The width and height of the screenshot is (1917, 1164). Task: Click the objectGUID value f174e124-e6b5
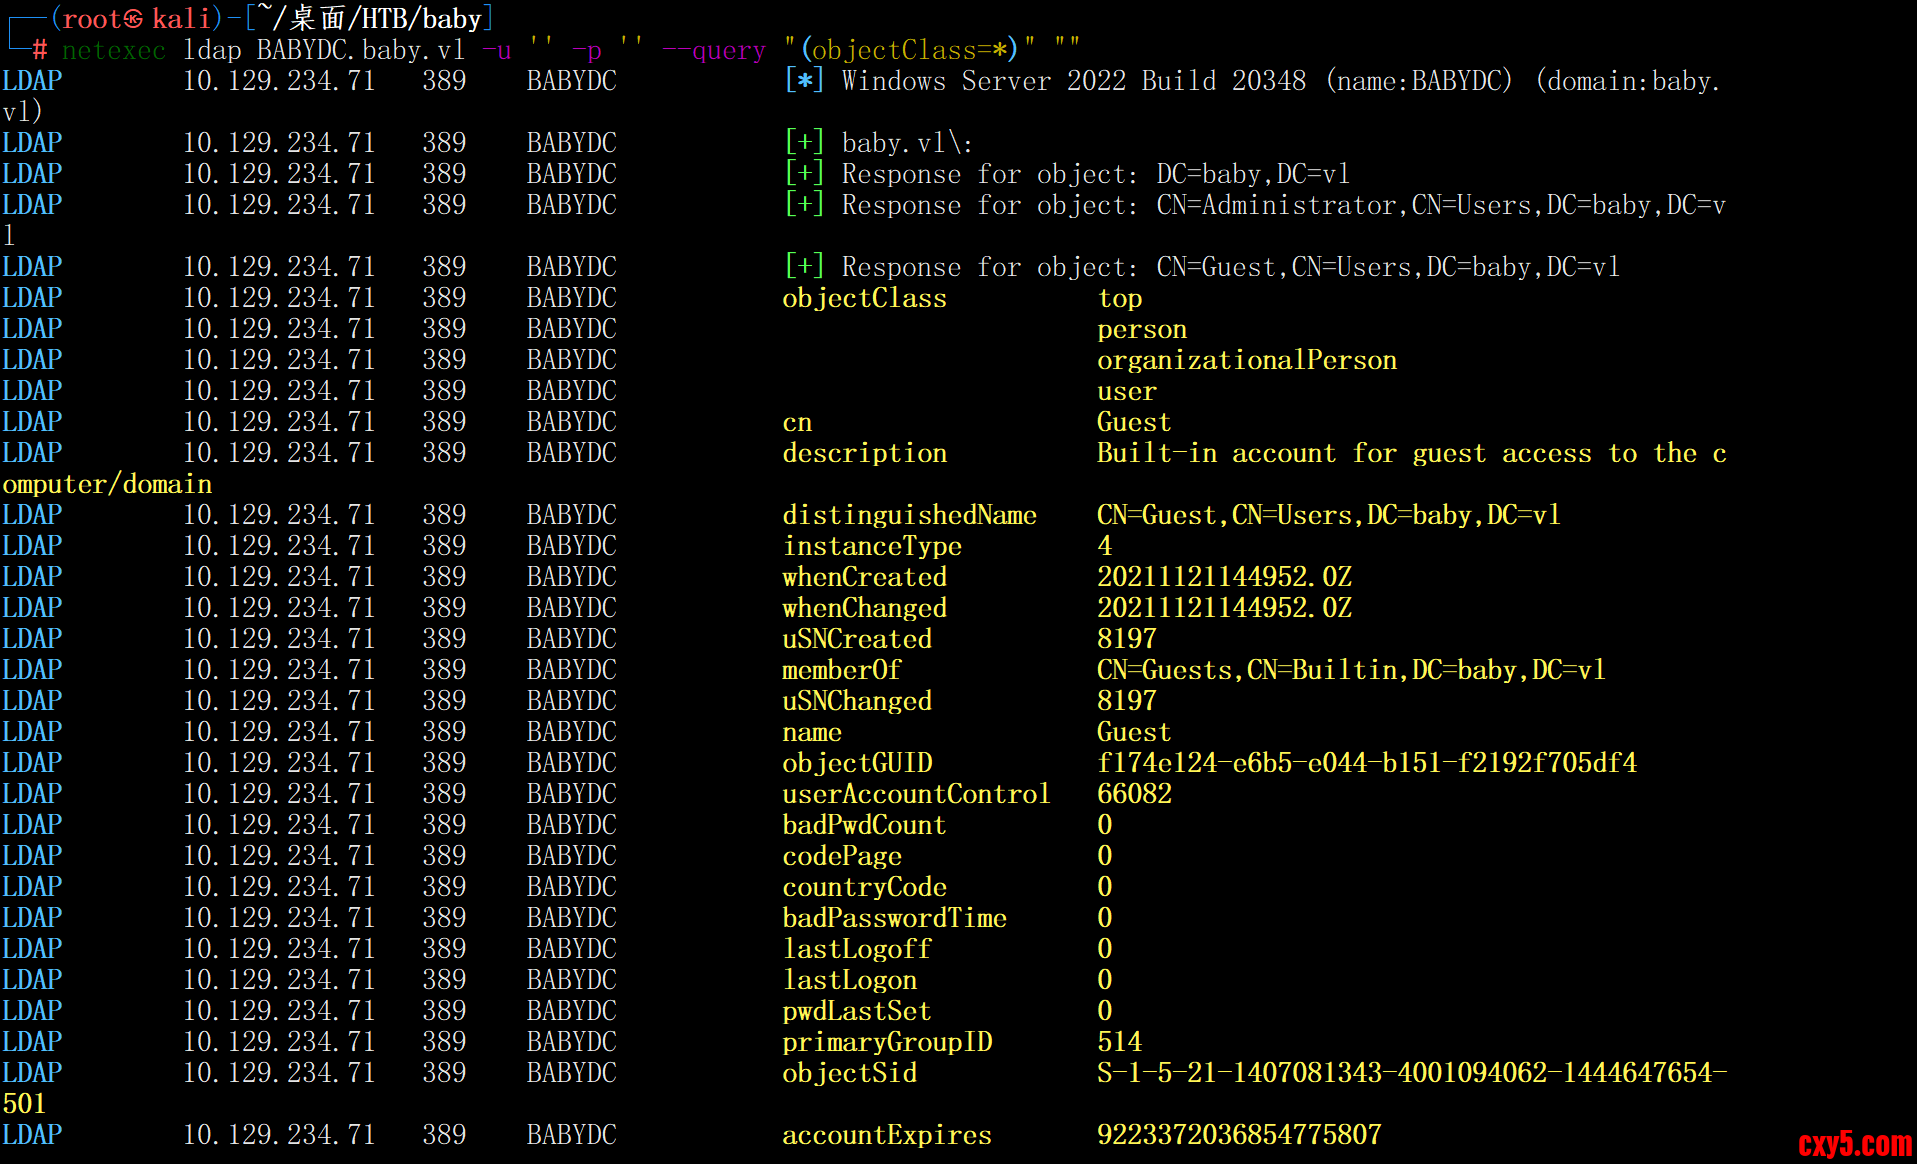pos(1366,763)
